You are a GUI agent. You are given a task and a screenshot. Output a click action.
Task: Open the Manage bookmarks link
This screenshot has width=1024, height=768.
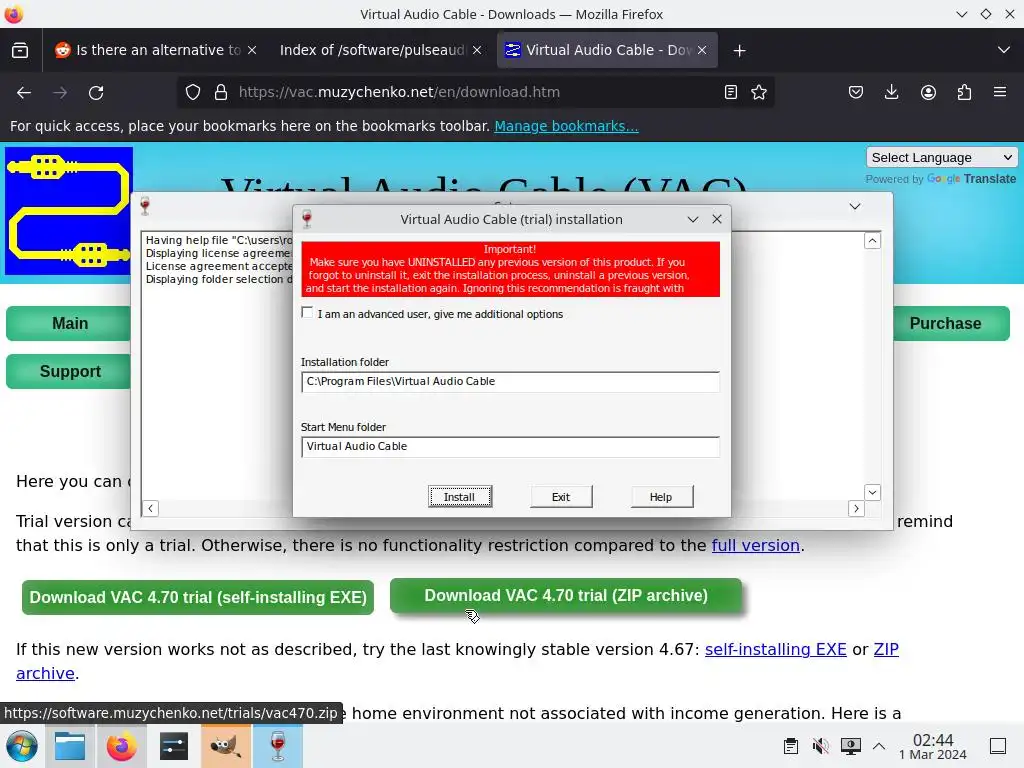click(x=566, y=126)
